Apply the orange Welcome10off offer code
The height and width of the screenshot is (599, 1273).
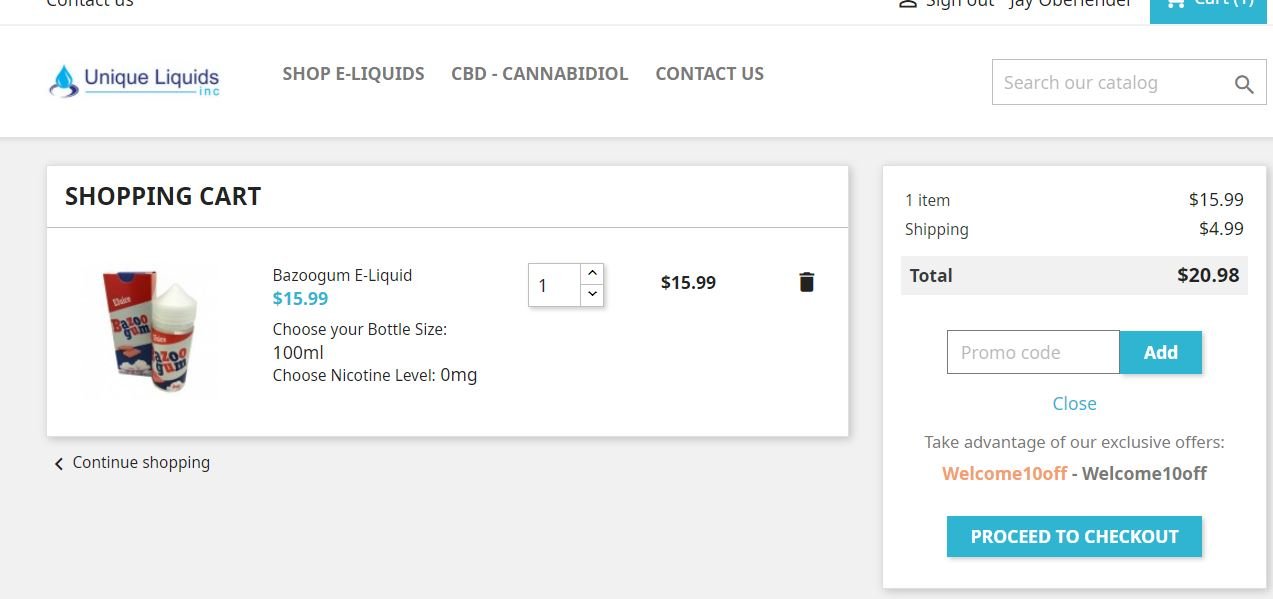click(x=1004, y=473)
